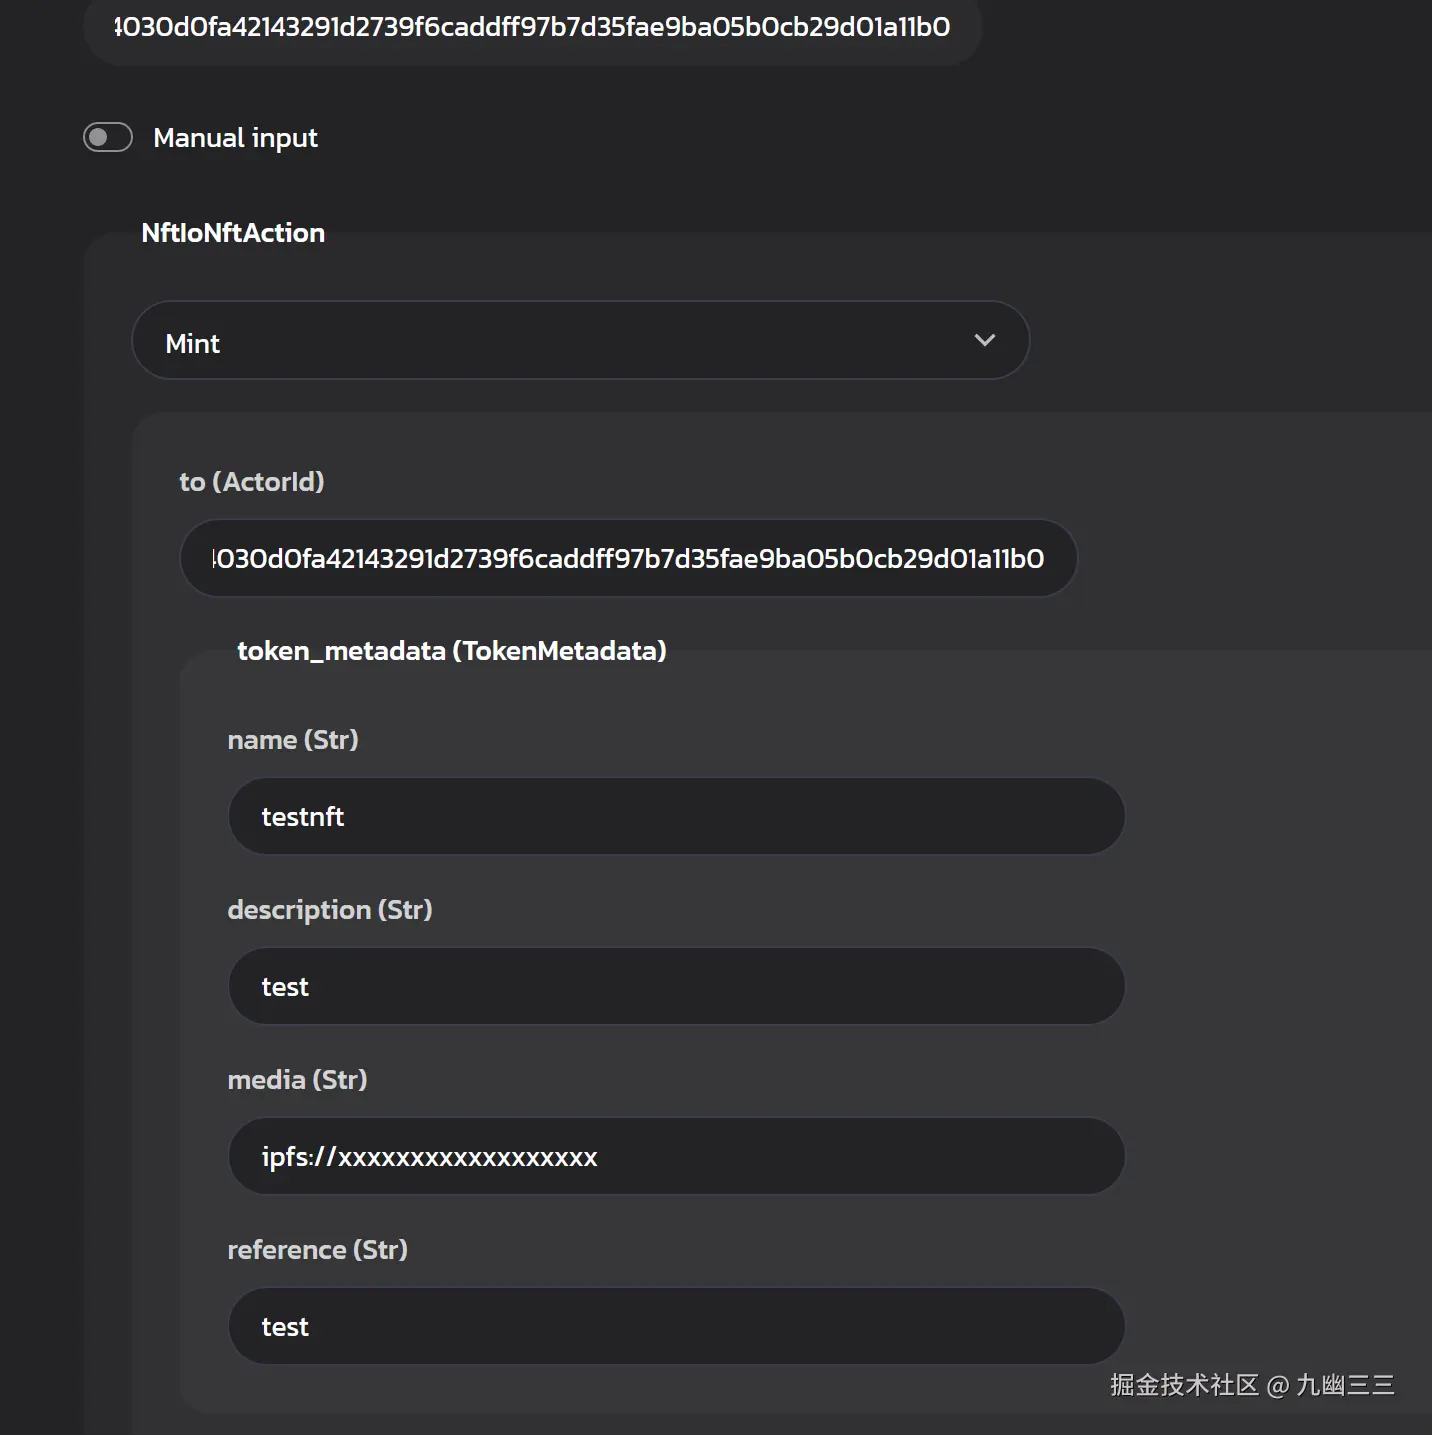Click the '@ 九幽三三' author watermark

pos(1331,1385)
